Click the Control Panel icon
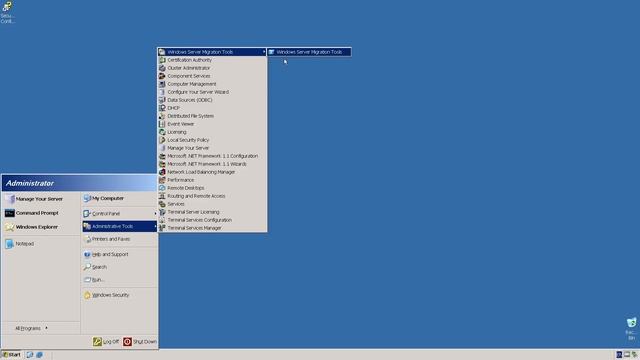Viewport: 640px width, 360px height. 87,213
